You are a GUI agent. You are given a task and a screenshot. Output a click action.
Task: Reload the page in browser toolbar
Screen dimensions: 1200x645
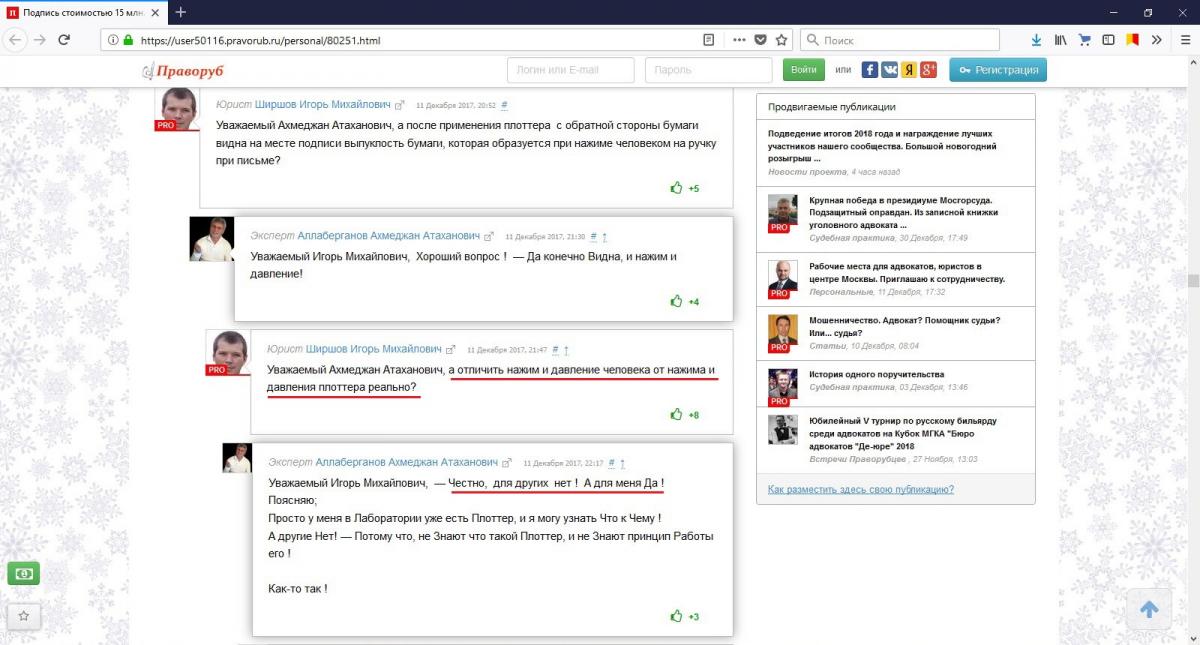[x=64, y=40]
